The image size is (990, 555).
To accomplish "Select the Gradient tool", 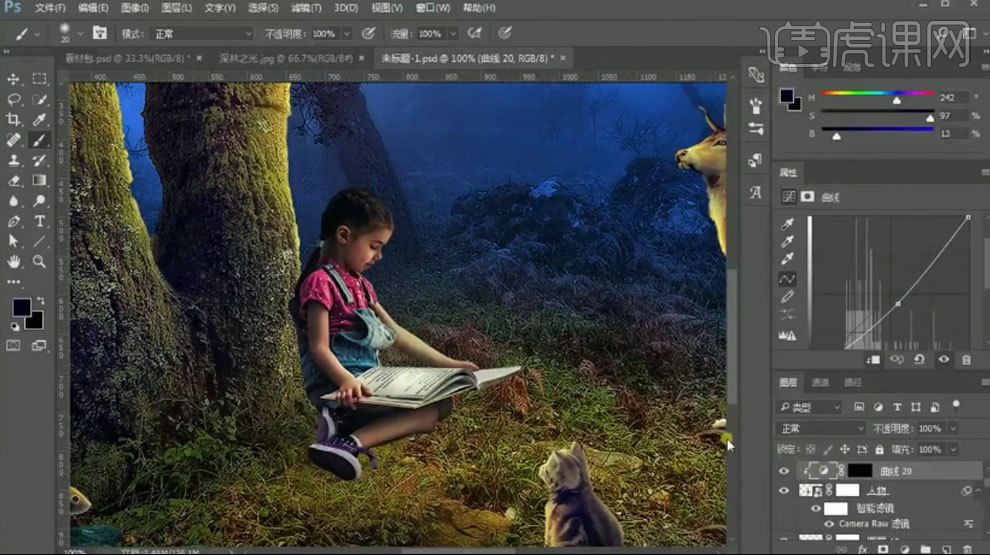I will [40, 181].
